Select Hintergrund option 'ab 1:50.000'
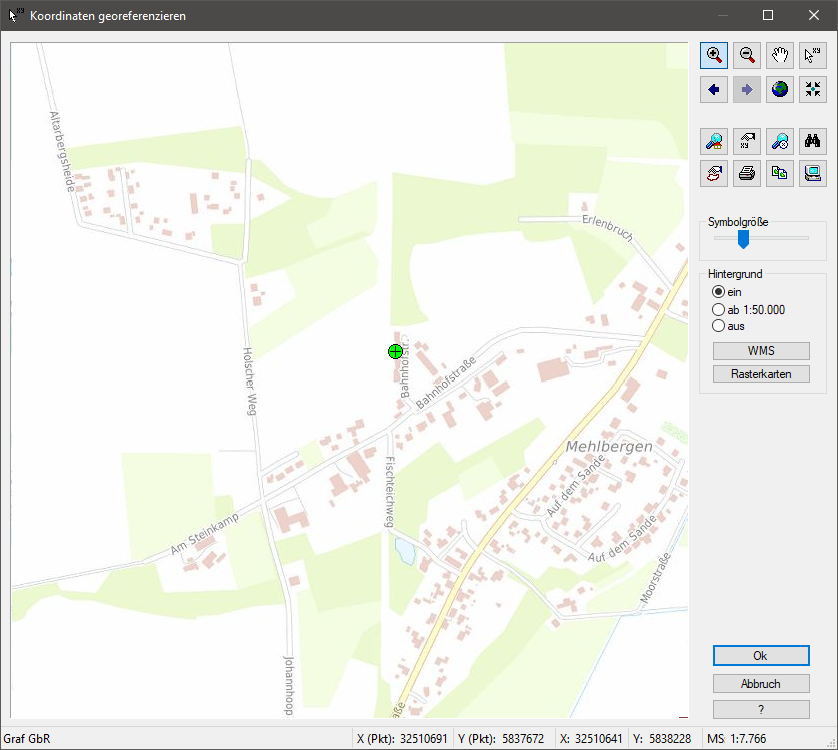The width and height of the screenshot is (838, 750). (748, 310)
